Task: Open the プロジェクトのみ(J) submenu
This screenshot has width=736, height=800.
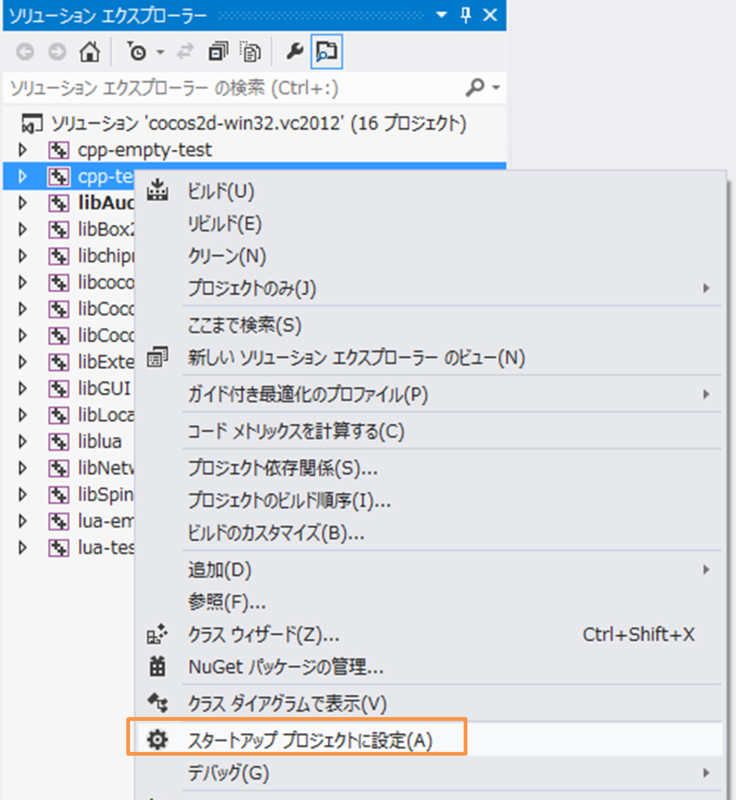Action: (x=429, y=289)
